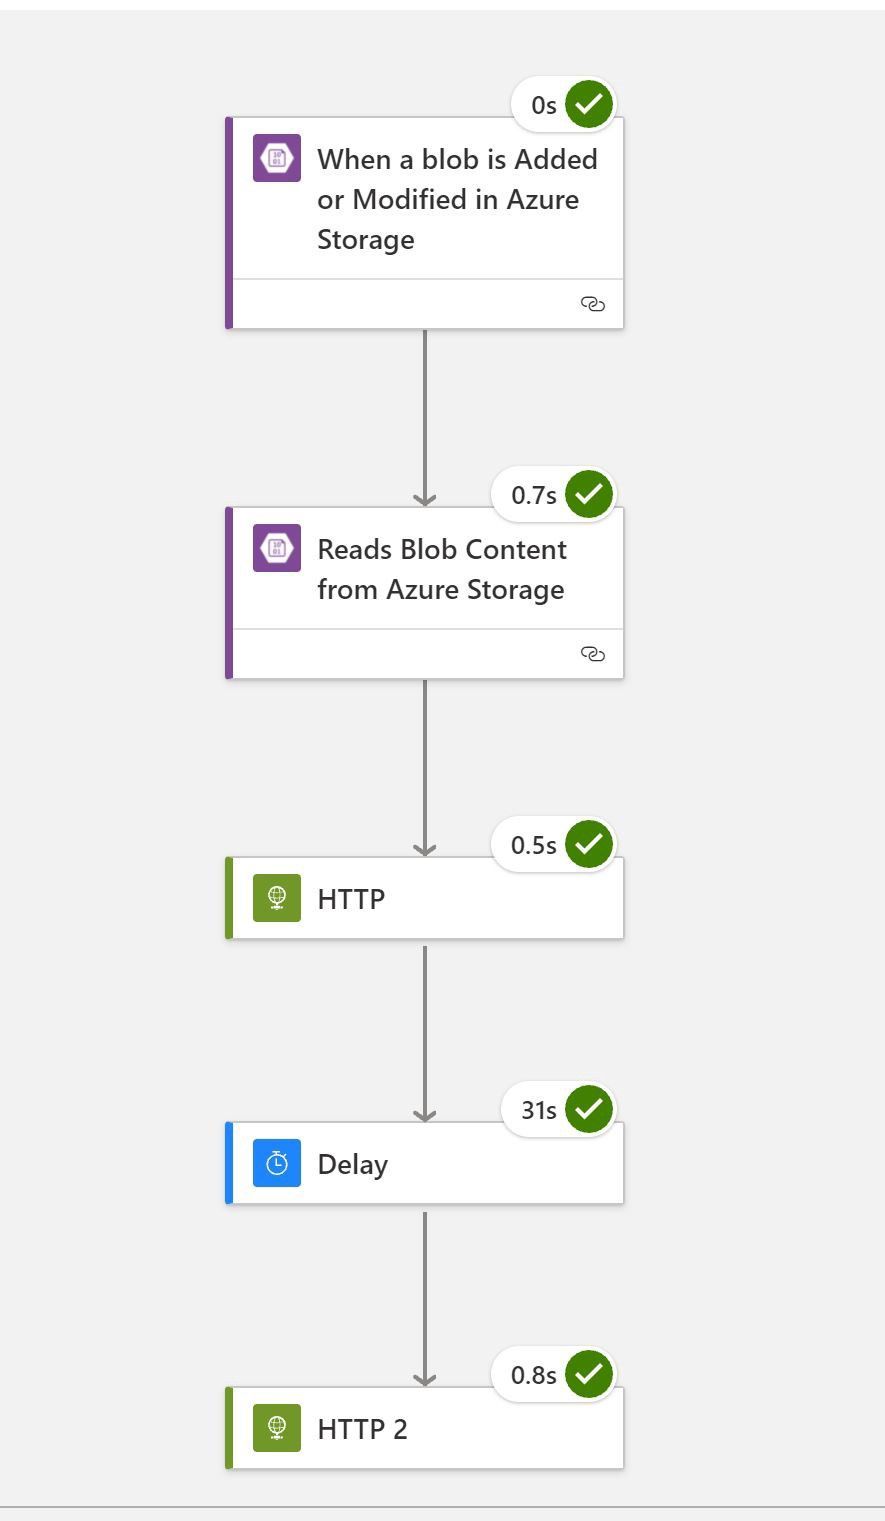Open the 'When a blob is Added' trigger
The width and height of the screenshot is (885, 1521).
pos(457,200)
